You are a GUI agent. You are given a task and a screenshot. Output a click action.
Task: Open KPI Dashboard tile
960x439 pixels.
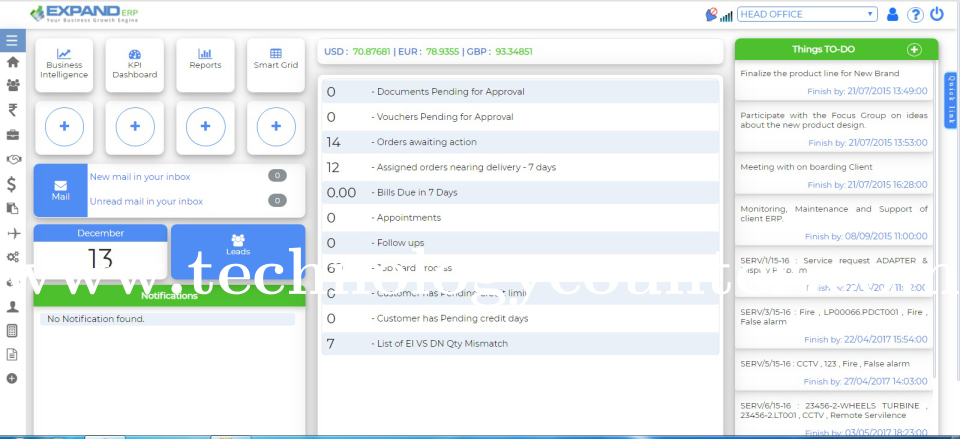135,65
